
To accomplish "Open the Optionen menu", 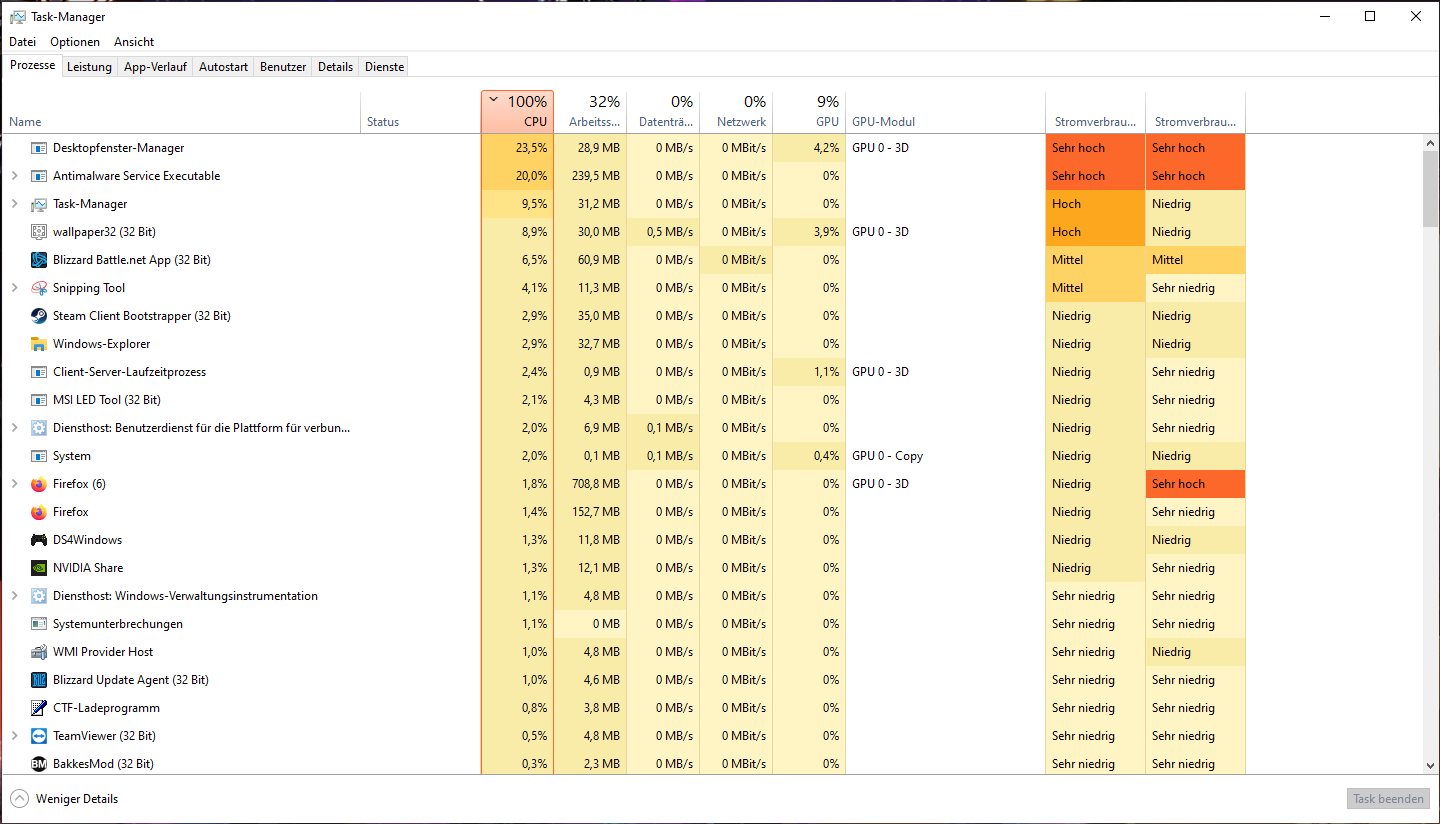I will click(75, 42).
